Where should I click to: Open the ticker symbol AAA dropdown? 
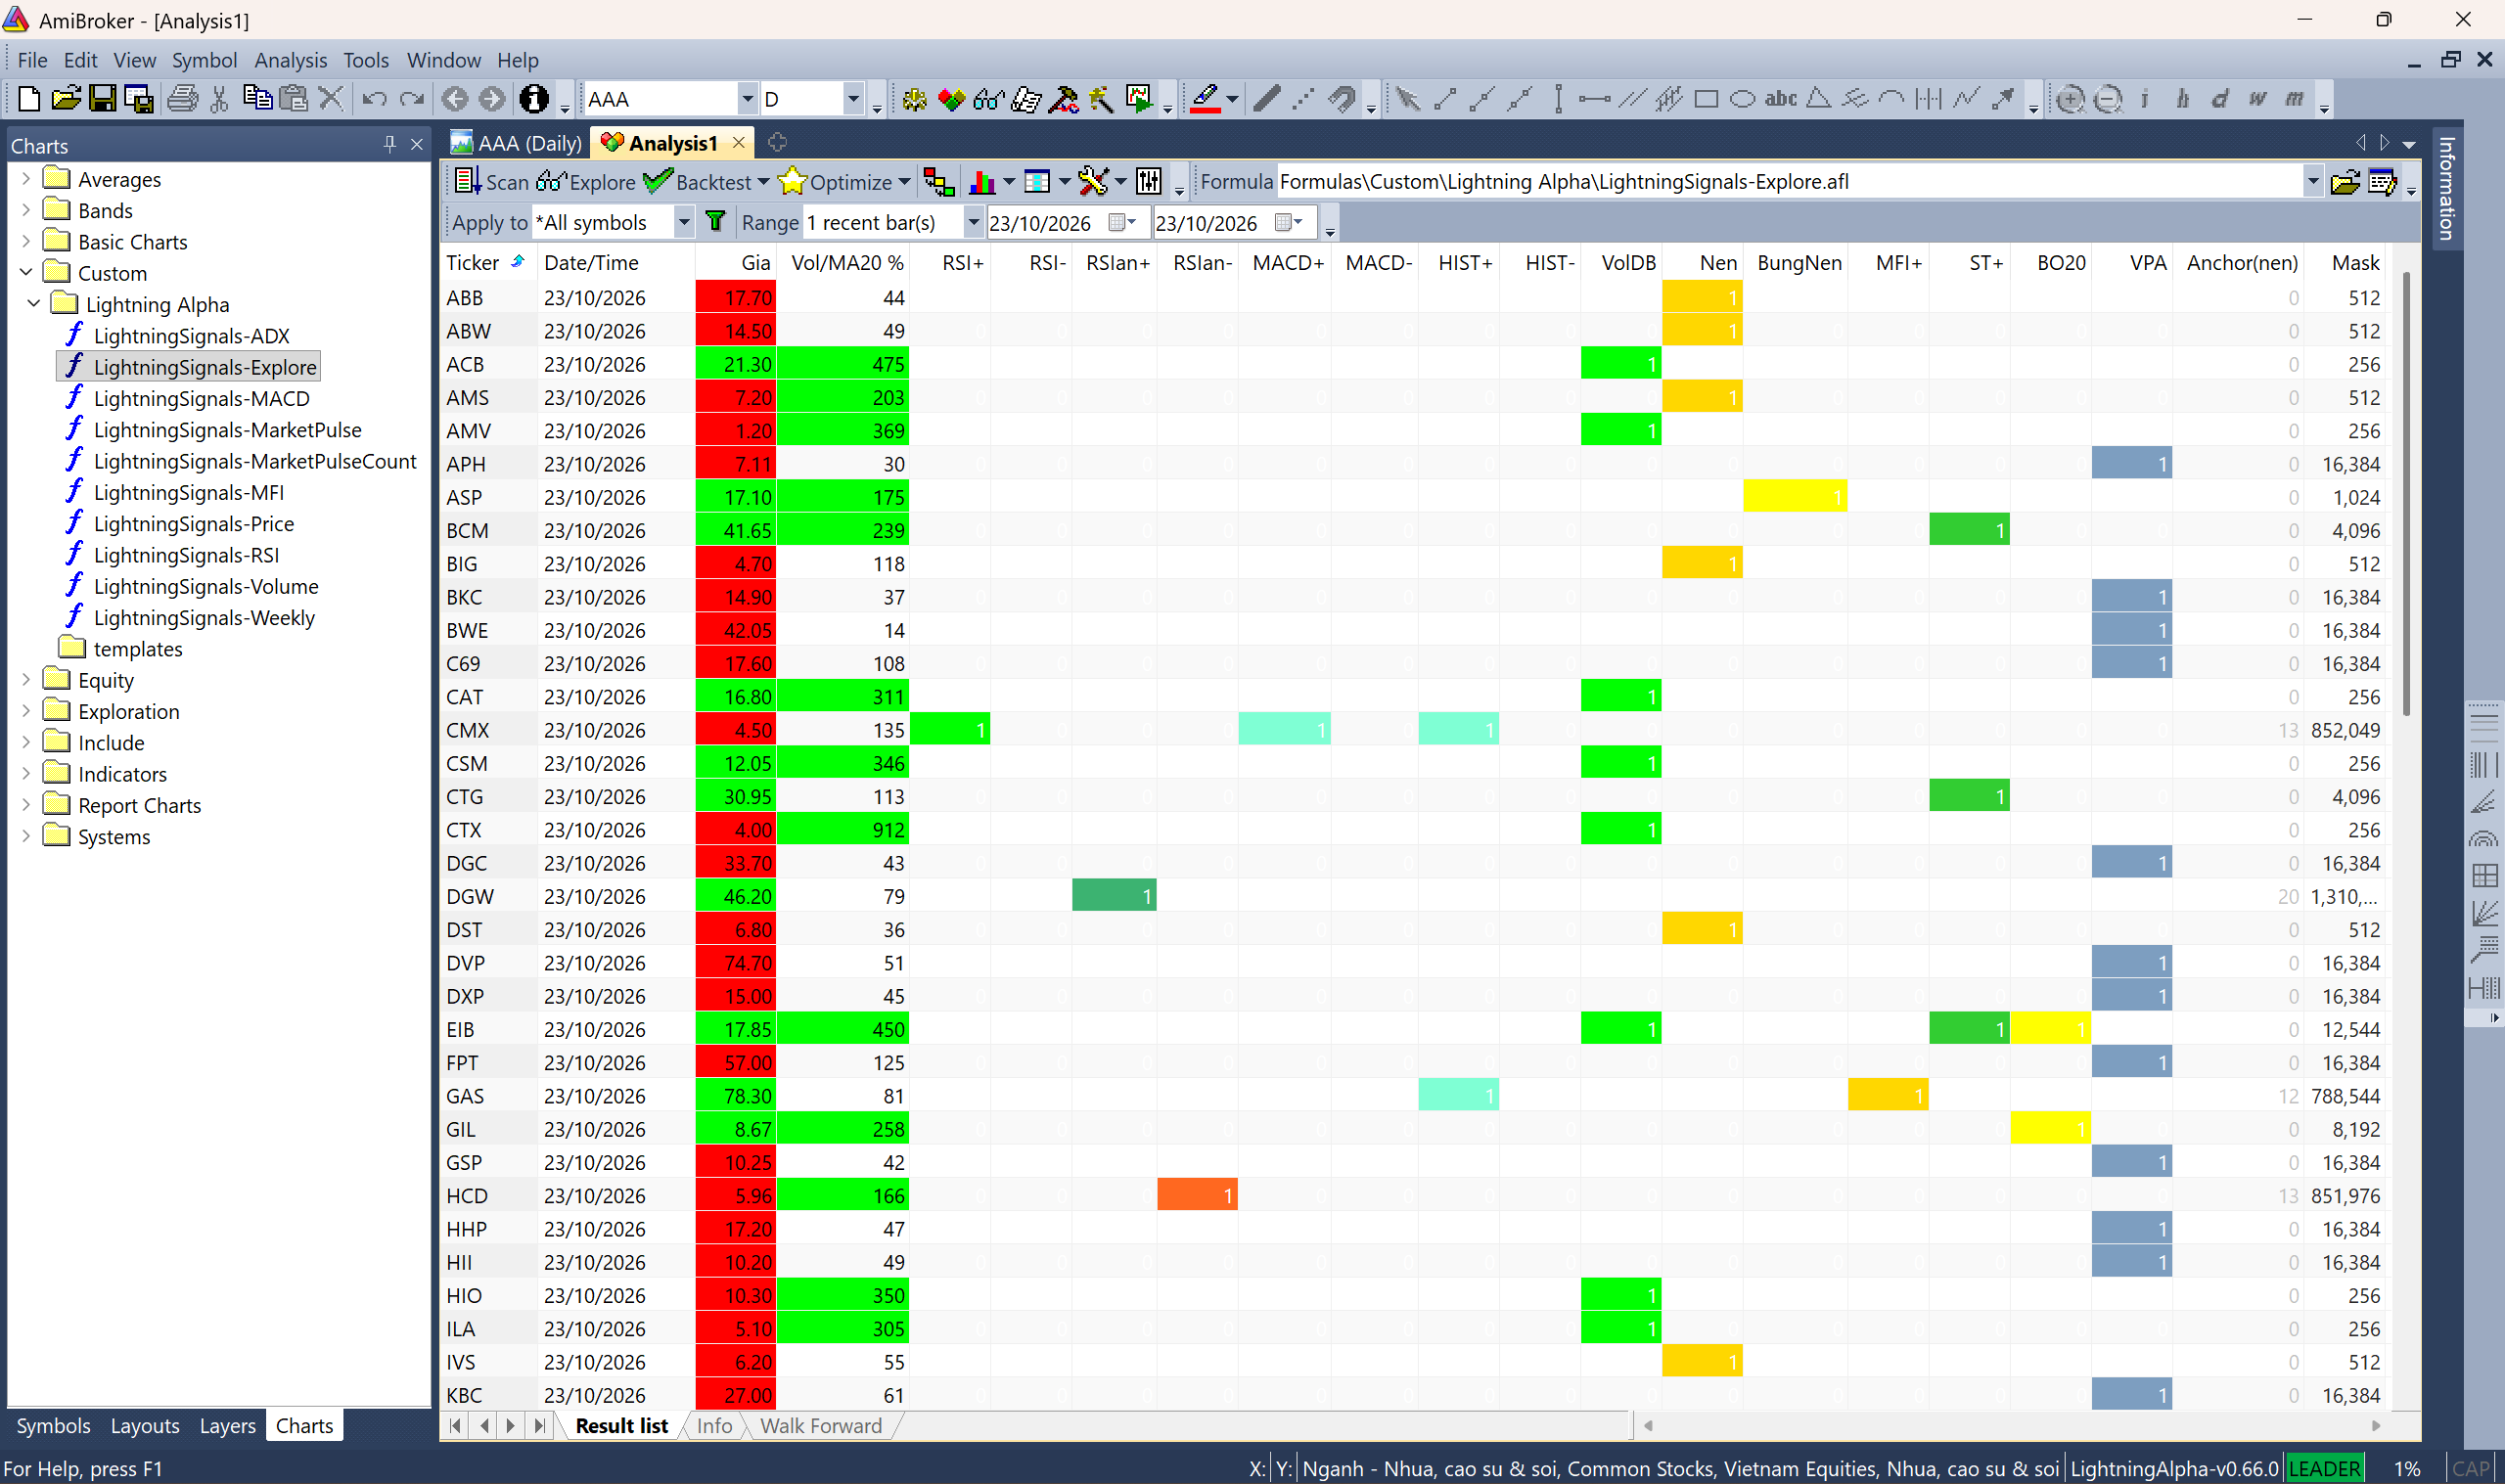point(746,99)
